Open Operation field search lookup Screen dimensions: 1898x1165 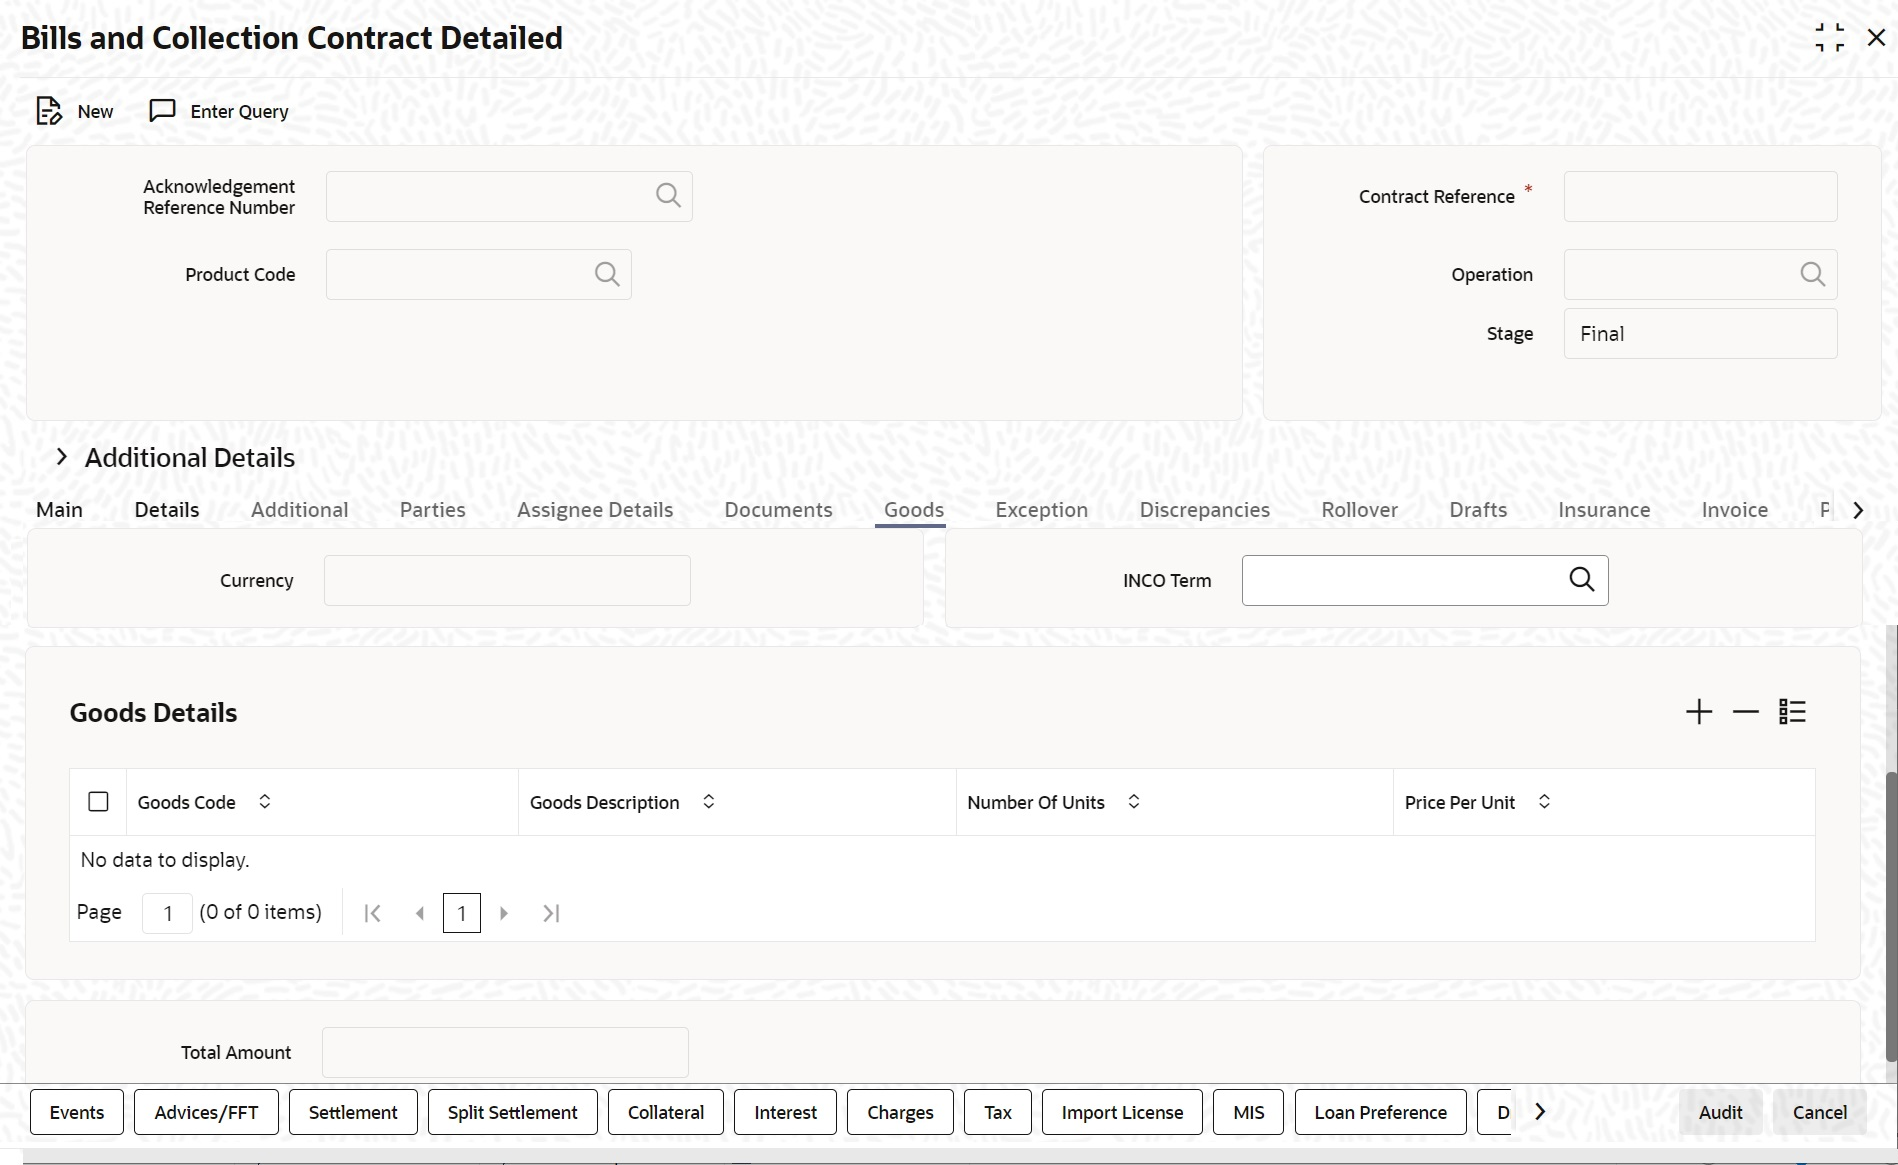[1812, 274]
